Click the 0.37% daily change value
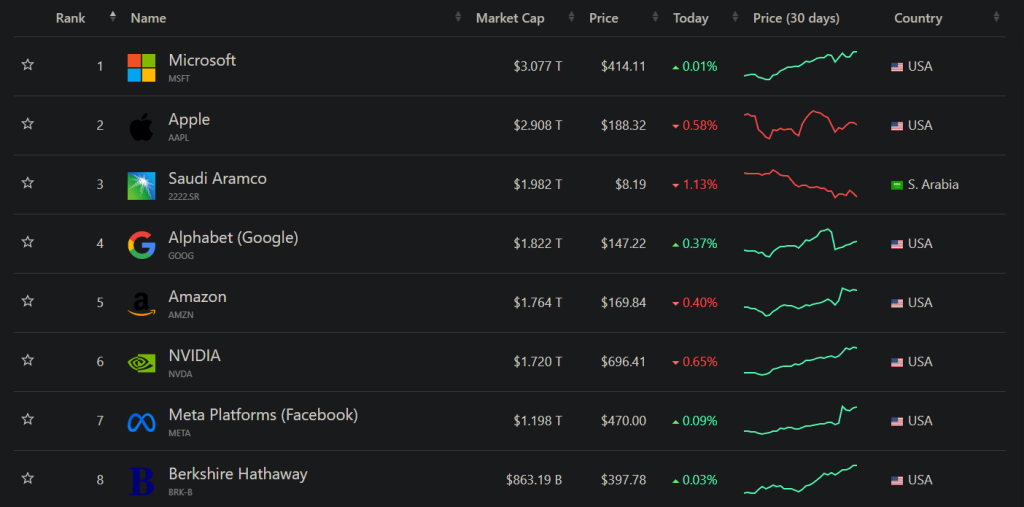This screenshot has height=507, width=1024. (699, 244)
